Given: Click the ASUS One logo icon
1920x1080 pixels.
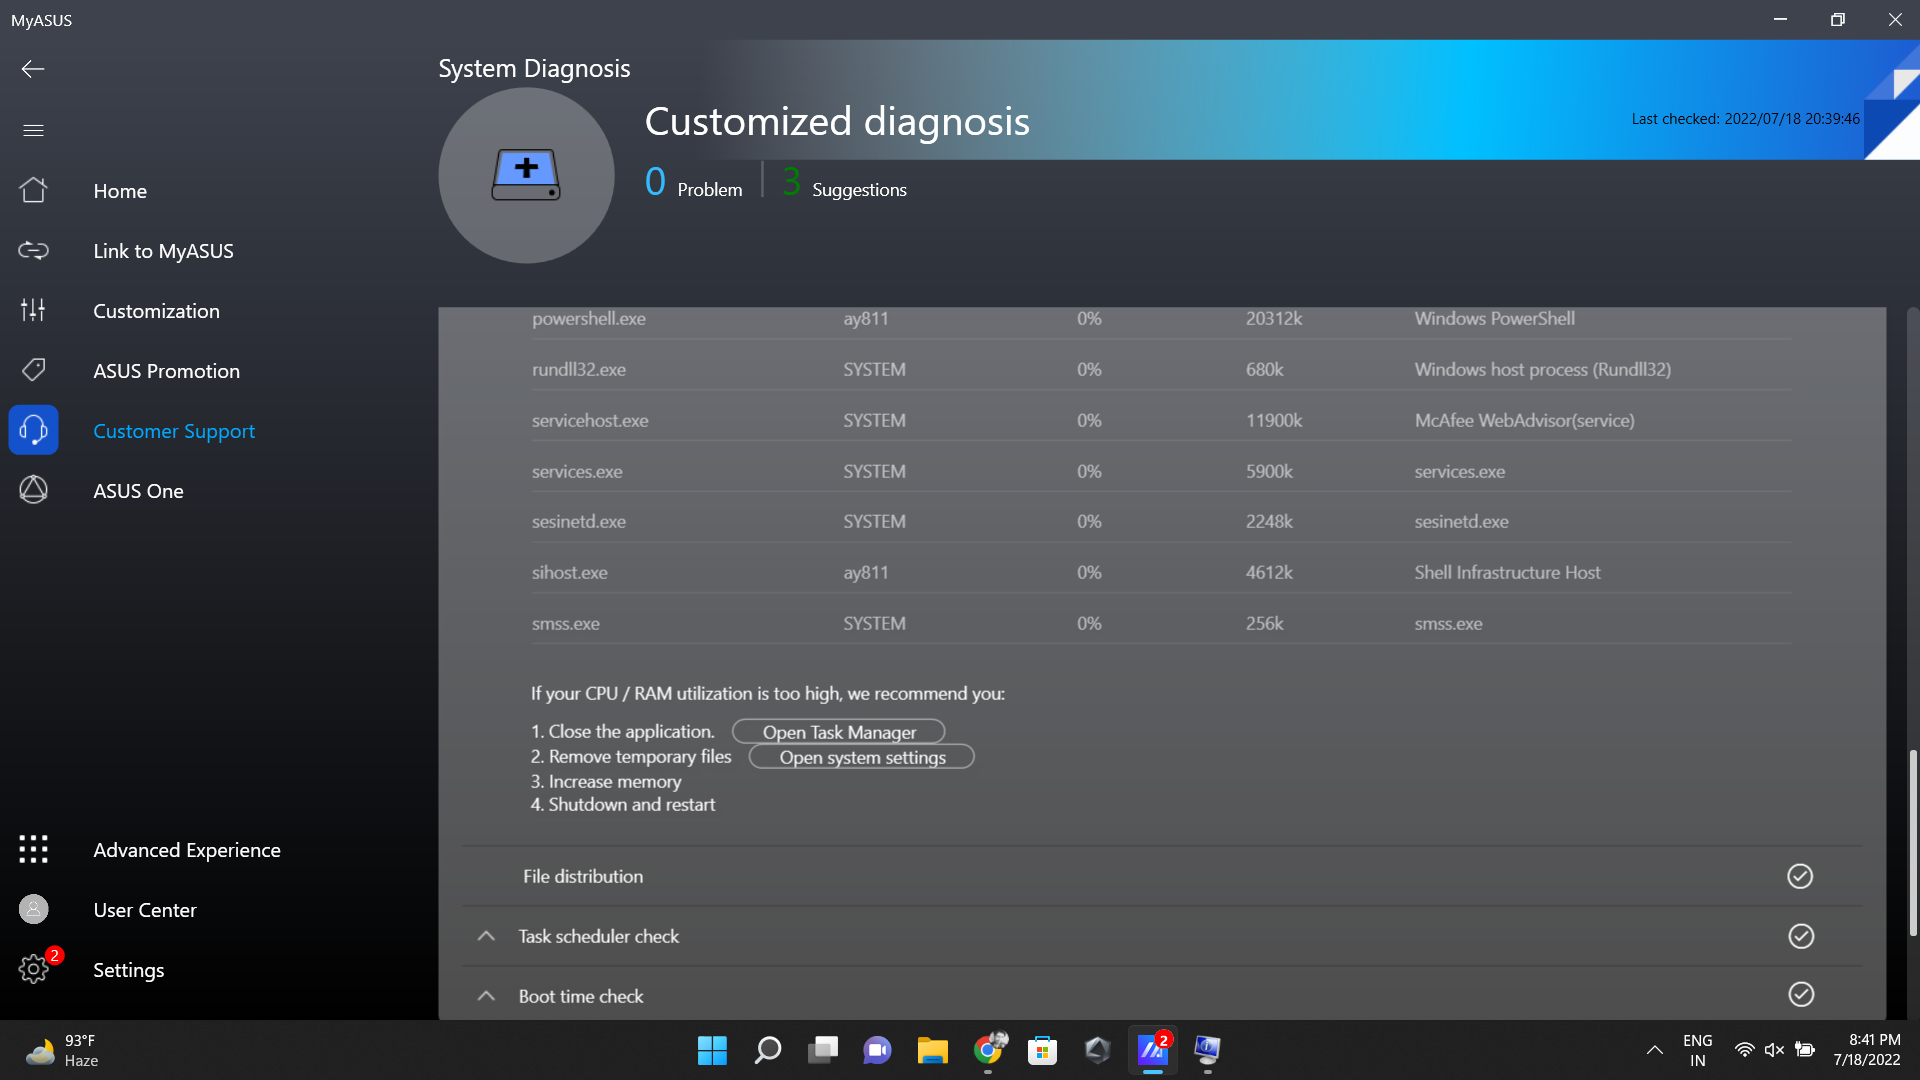Looking at the screenshot, I should (33, 490).
